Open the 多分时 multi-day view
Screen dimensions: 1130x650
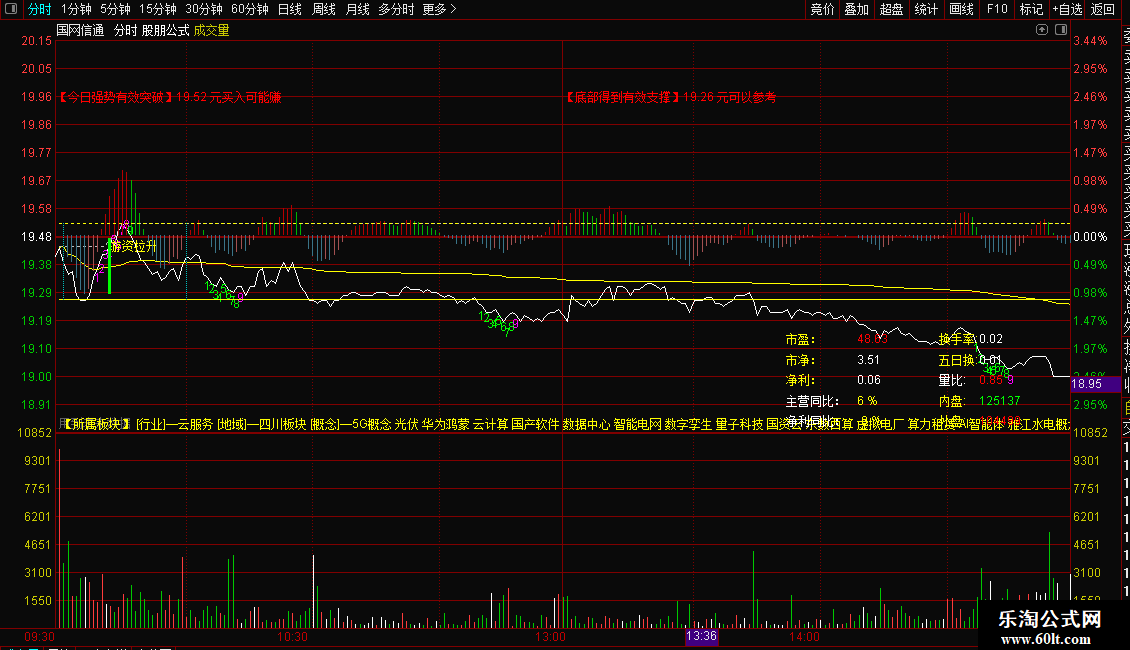[x=396, y=9]
